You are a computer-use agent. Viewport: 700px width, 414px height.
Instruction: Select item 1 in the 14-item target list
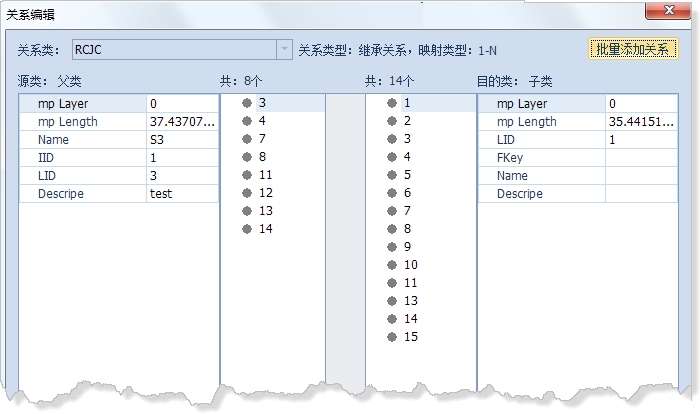pyautogui.click(x=408, y=103)
